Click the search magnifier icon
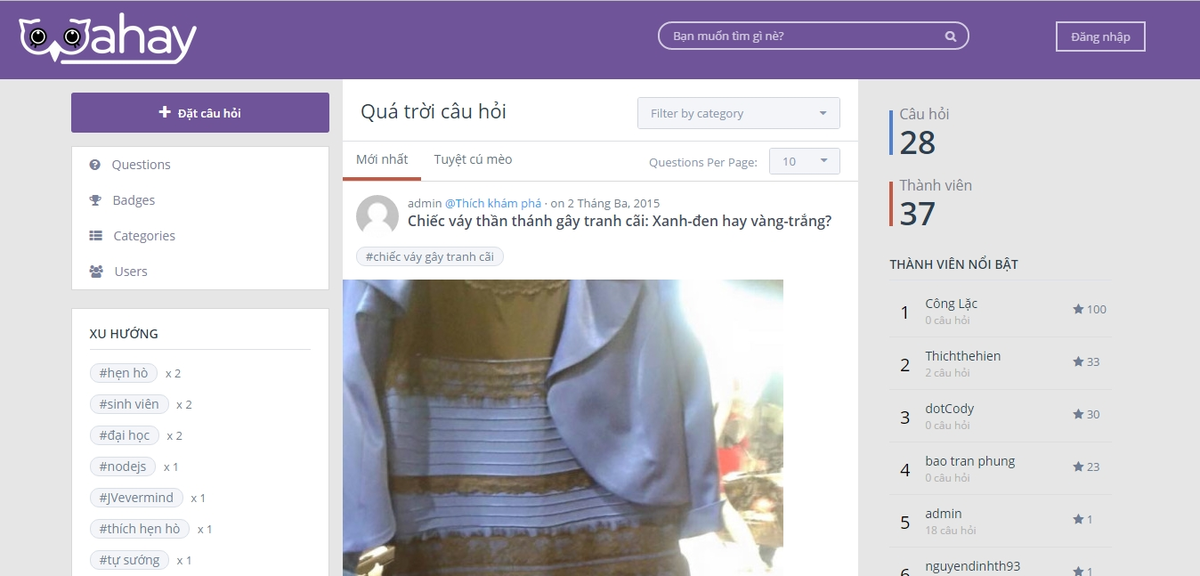Screen dimensions: 1200x576 click(x=951, y=36)
